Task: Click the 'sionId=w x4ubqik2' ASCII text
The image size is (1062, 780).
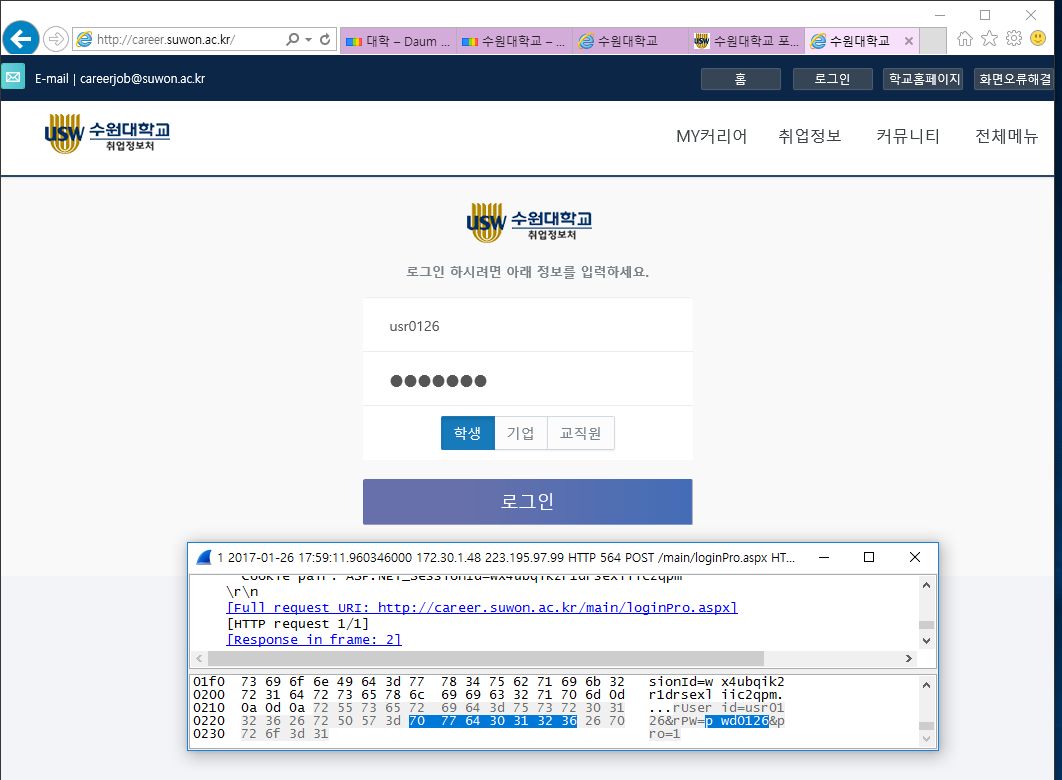Action: [x=717, y=682]
